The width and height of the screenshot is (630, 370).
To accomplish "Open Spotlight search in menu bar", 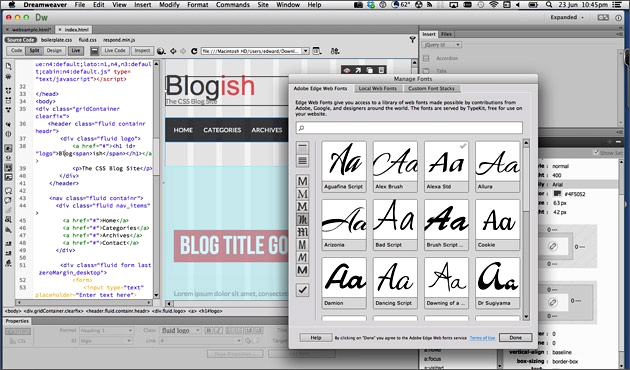I will pos(549,5).
